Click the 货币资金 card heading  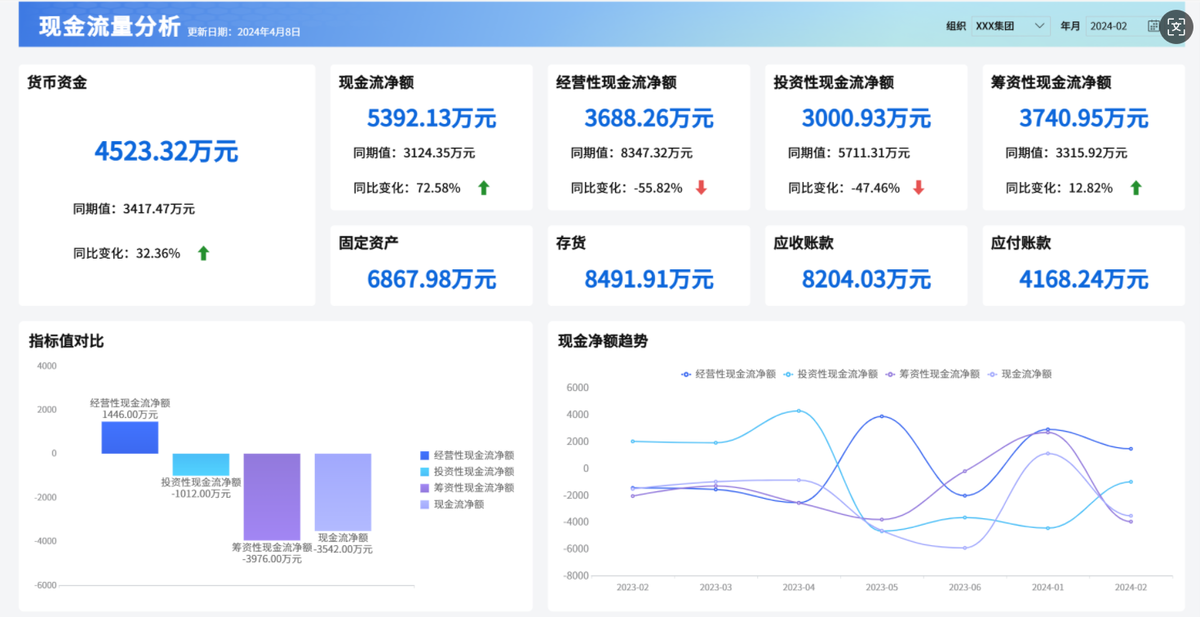point(57,82)
